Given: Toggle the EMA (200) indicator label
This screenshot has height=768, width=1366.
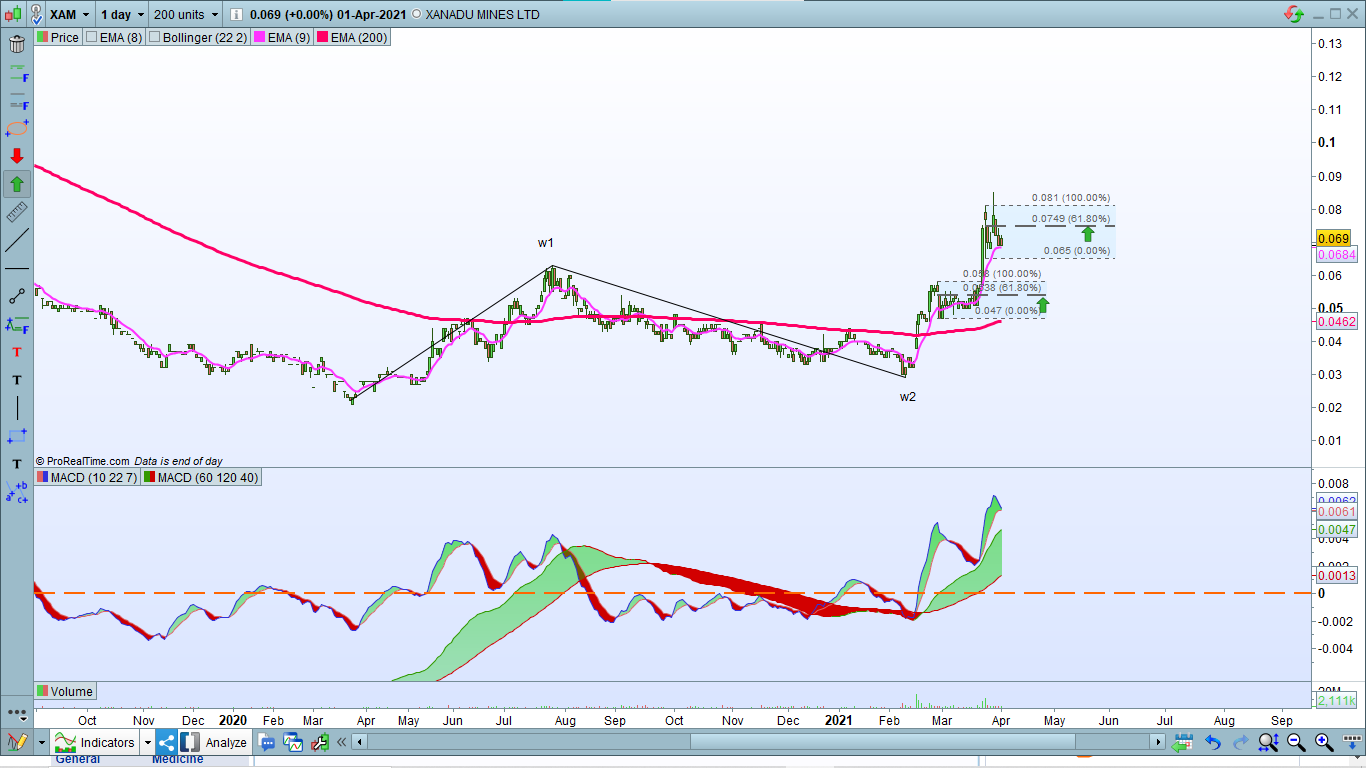Looking at the screenshot, I should [x=352, y=37].
